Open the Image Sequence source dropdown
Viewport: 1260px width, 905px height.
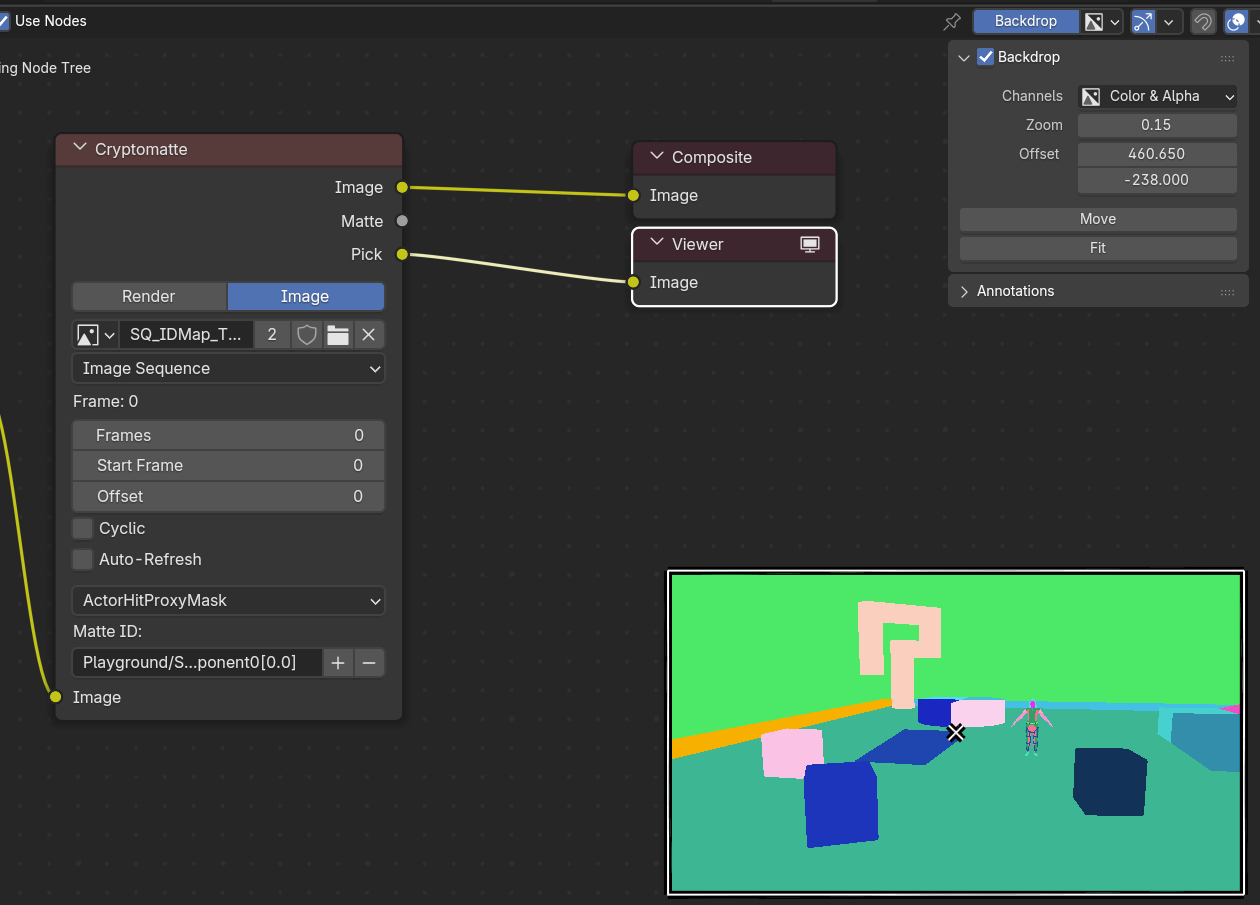[x=228, y=368]
